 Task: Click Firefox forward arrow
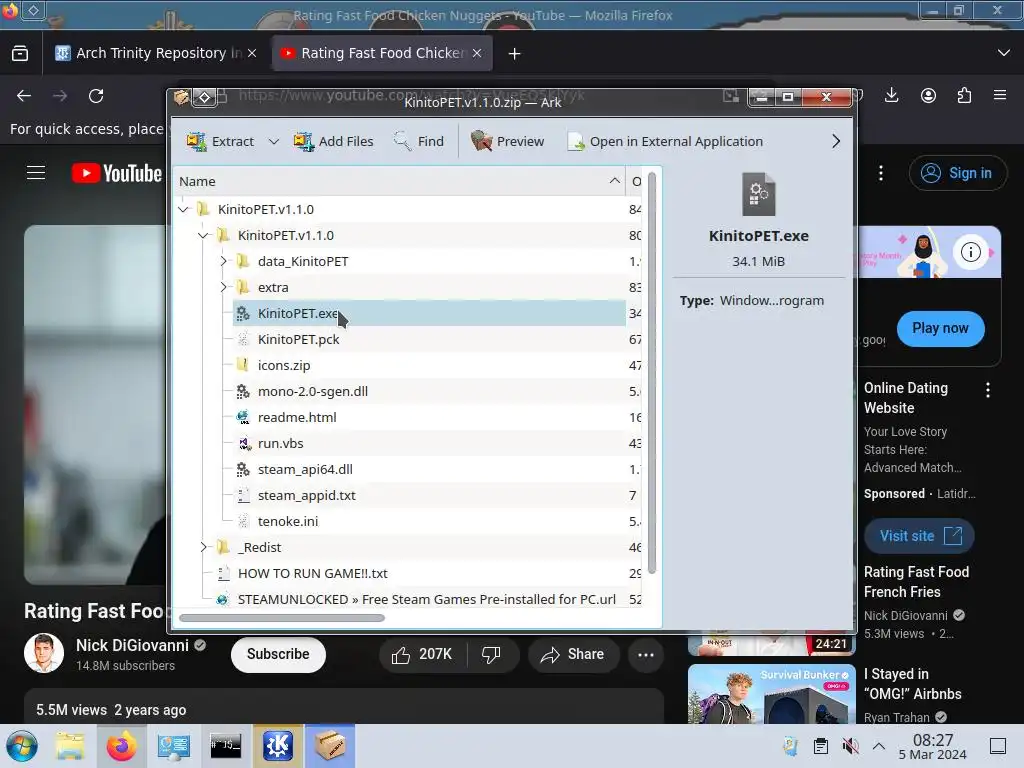[60, 96]
